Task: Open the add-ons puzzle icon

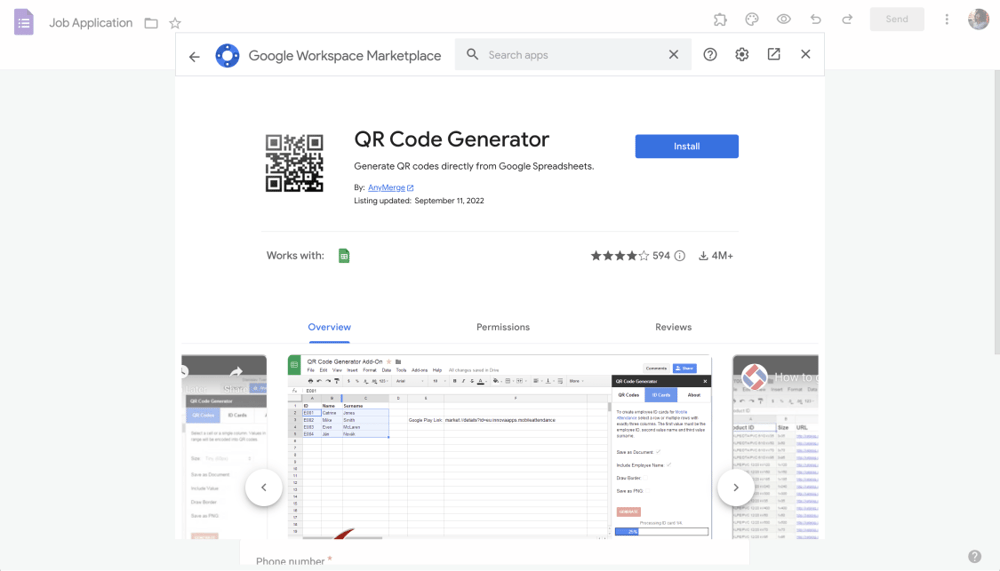Action: (x=720, y=19)
